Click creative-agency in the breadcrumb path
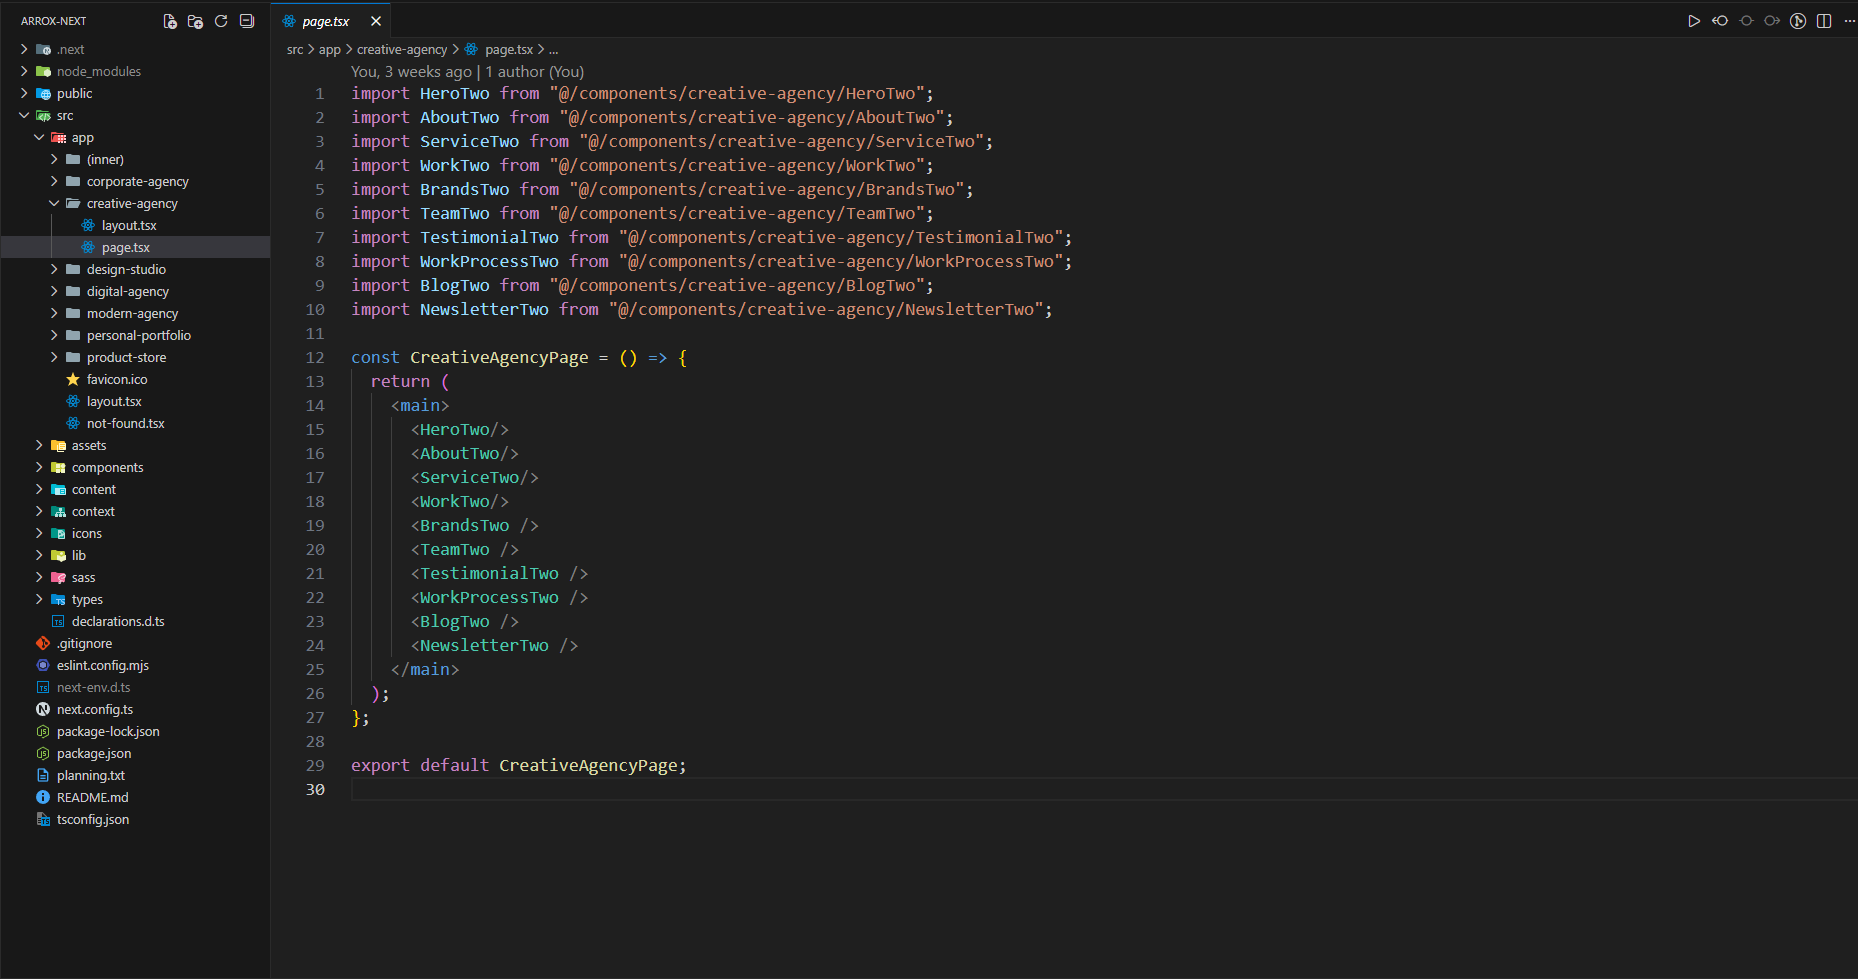The image size is (1858, 979). click(x=402, y=50)
